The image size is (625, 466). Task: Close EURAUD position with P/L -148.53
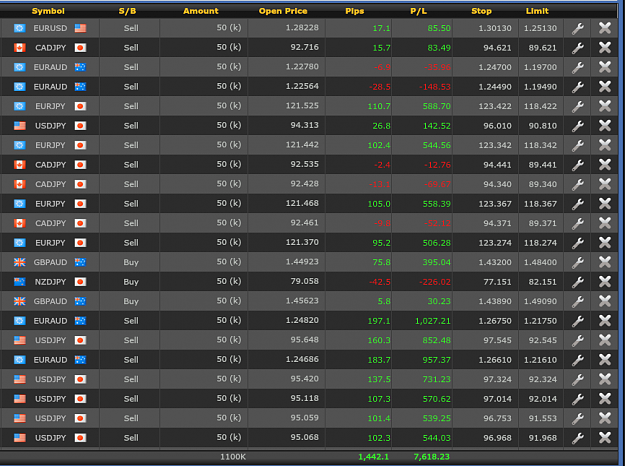pyautogui.click(x=605, y=87)
